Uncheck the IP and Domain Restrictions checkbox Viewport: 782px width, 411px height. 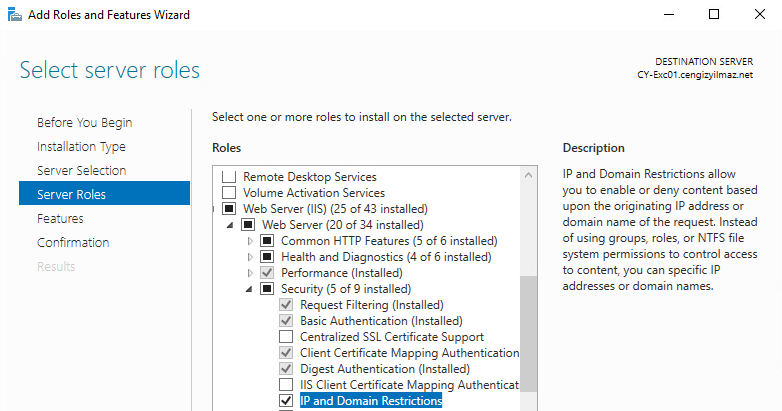pos(286,401)
